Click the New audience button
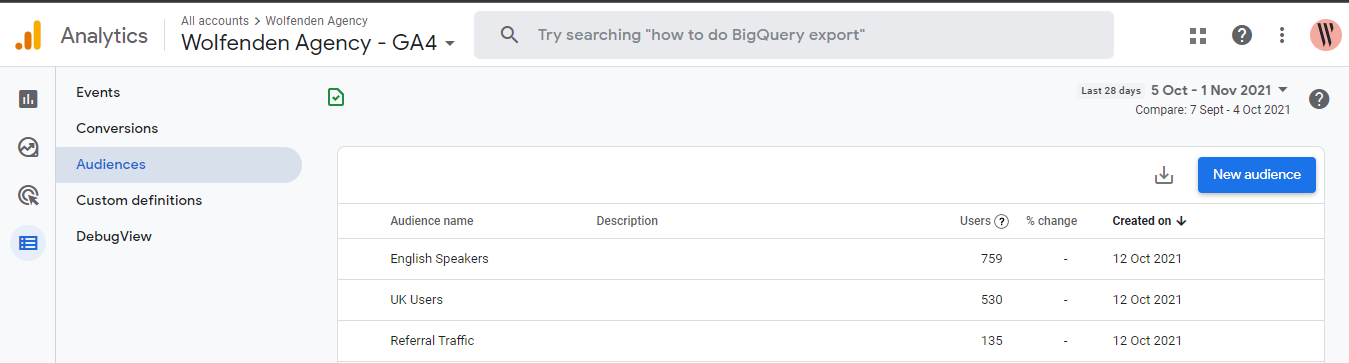 (x=1256, y=174)
